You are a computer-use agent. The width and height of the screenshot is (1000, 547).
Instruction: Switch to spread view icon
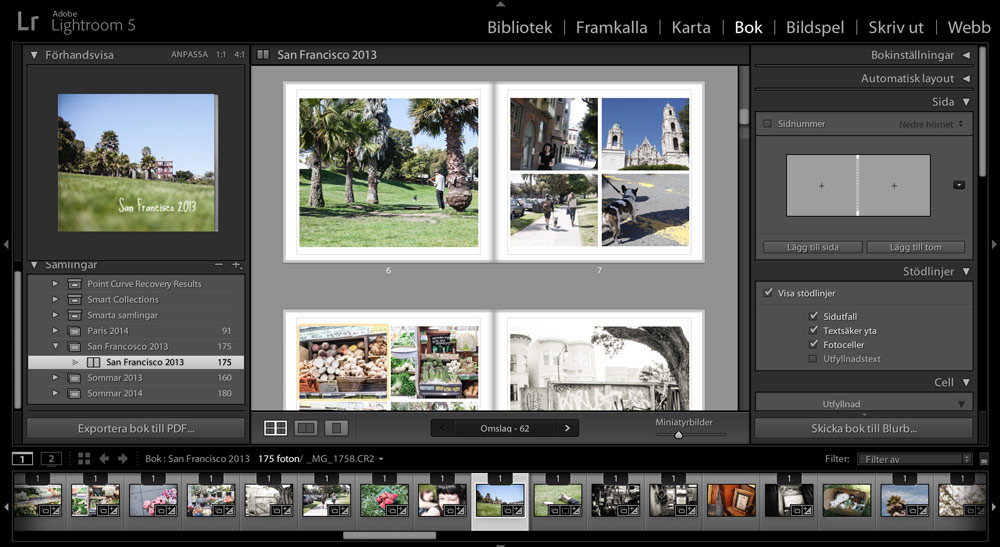tap(307, 428)
